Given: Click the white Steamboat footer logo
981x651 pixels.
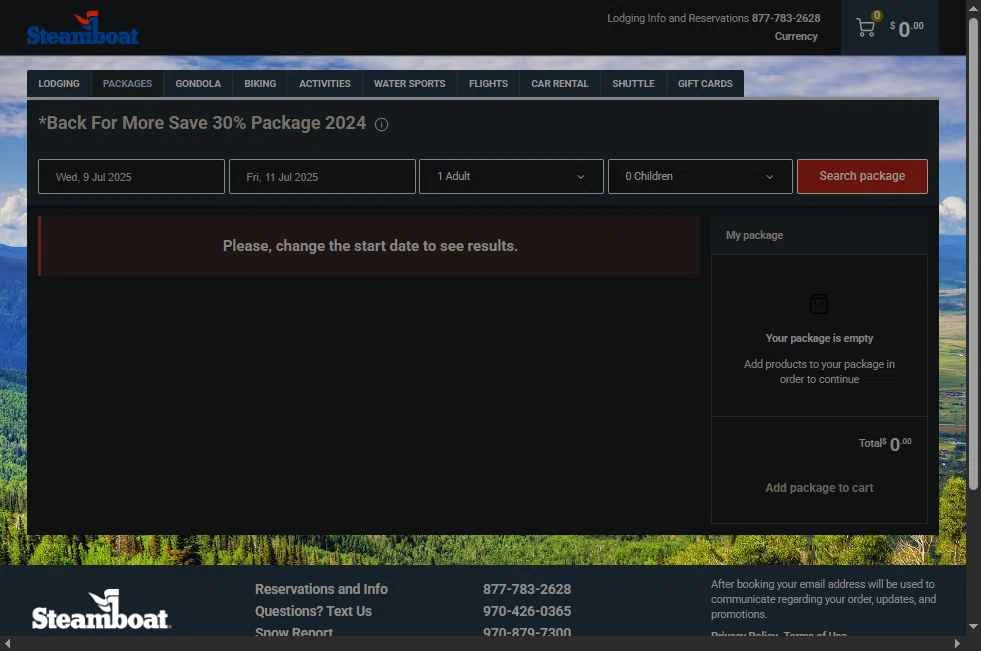Looking at the screenshot, I should (101, 609).
